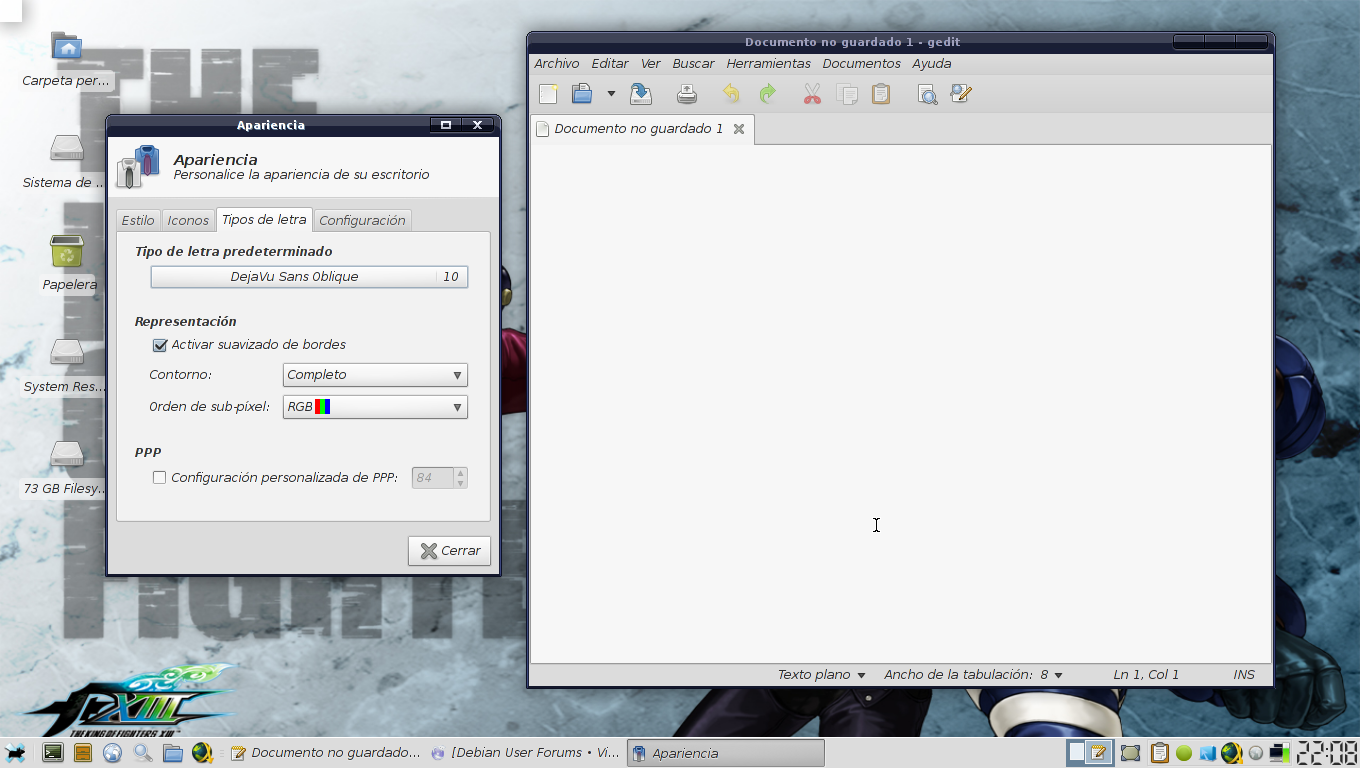Print the document using the printer icon
The height and width of the screenshot is (768, 1360).
pos(687,94)
